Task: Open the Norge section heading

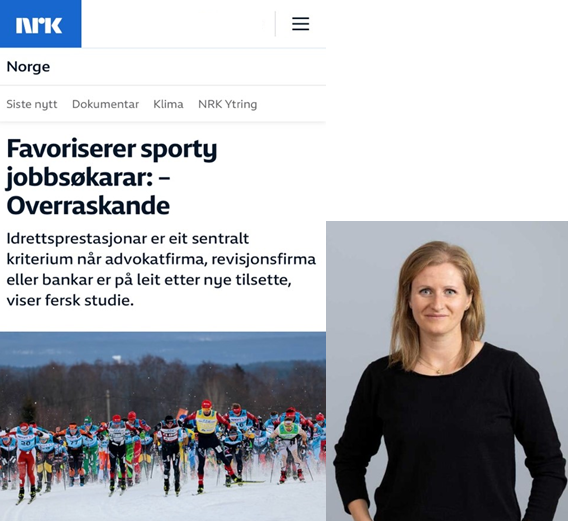Action: (x=28, y=67)
